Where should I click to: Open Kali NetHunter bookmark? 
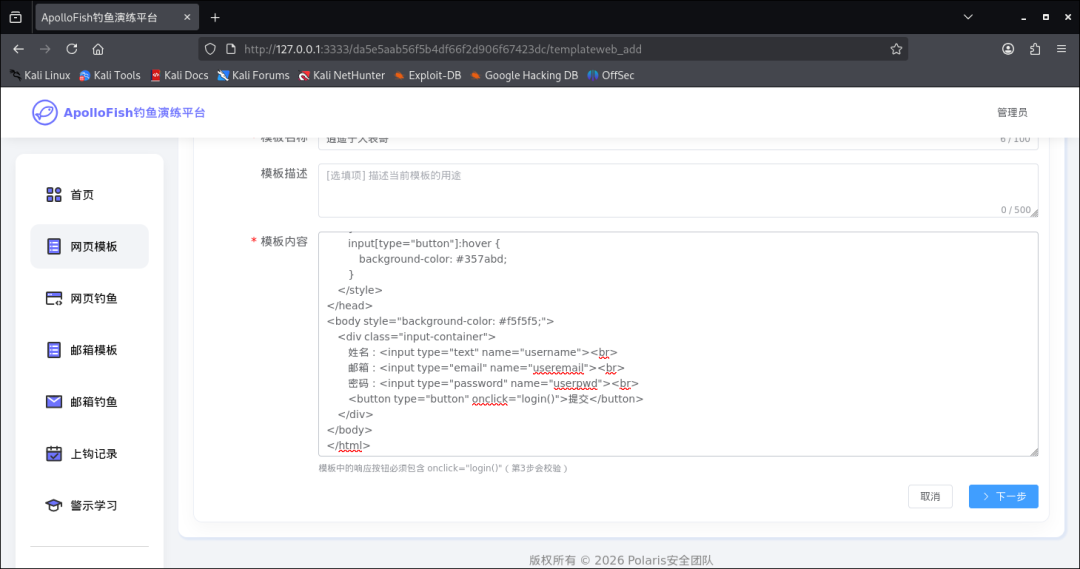tap(342, 75)
